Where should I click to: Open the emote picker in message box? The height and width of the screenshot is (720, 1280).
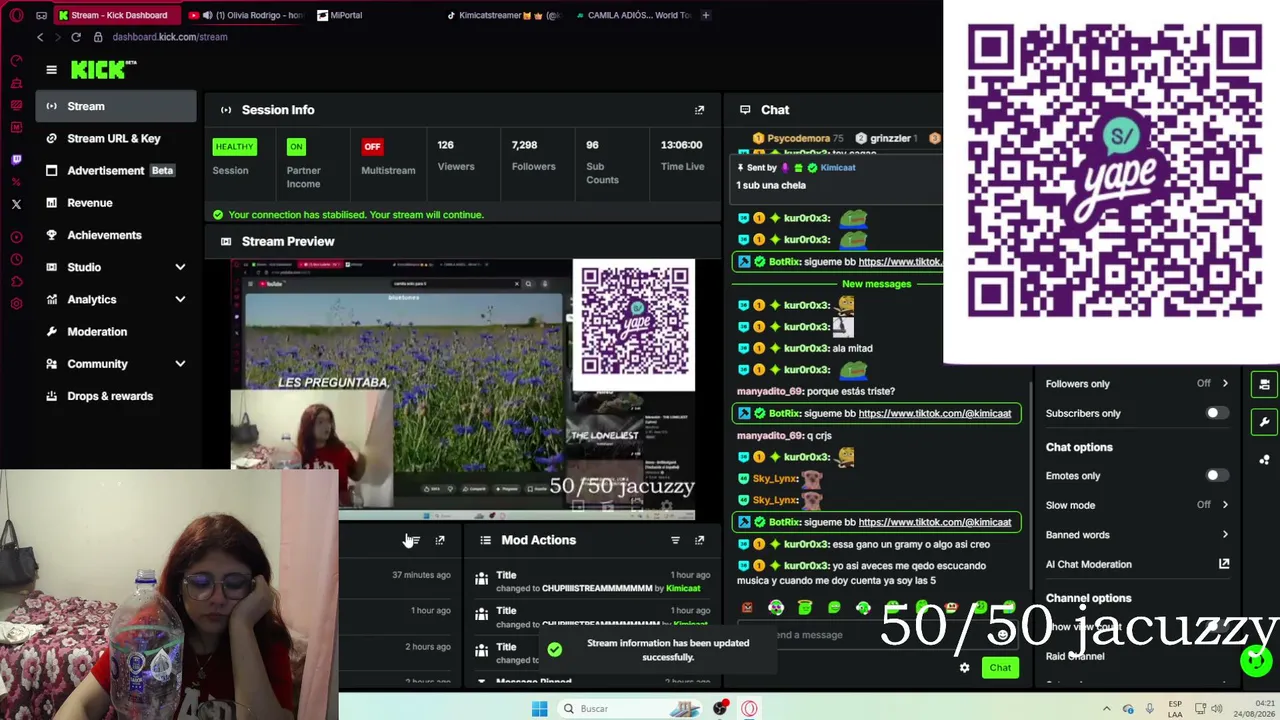point(1003,634)
